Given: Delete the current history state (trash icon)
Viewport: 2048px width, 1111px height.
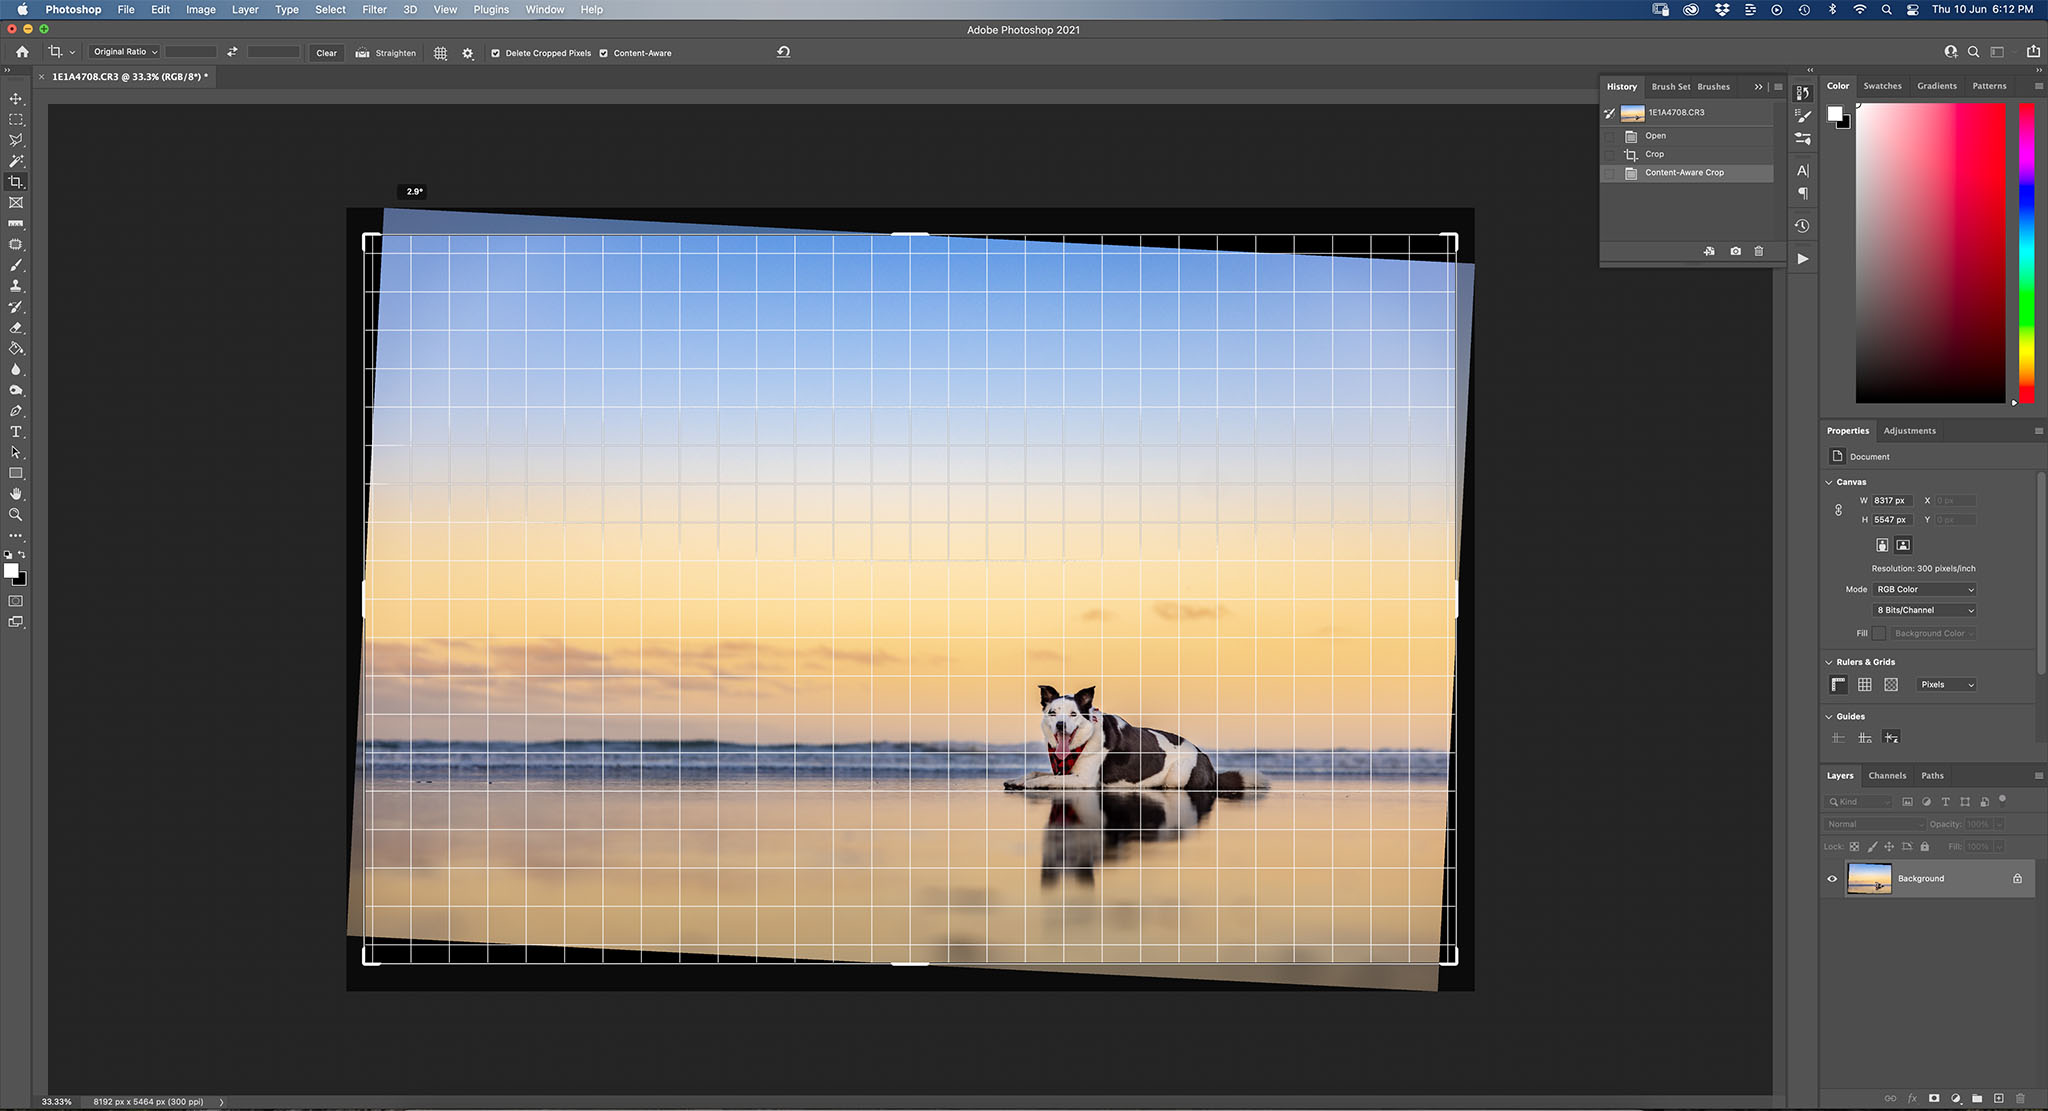Looking at the screenshot, I should tap(1759, 251).
